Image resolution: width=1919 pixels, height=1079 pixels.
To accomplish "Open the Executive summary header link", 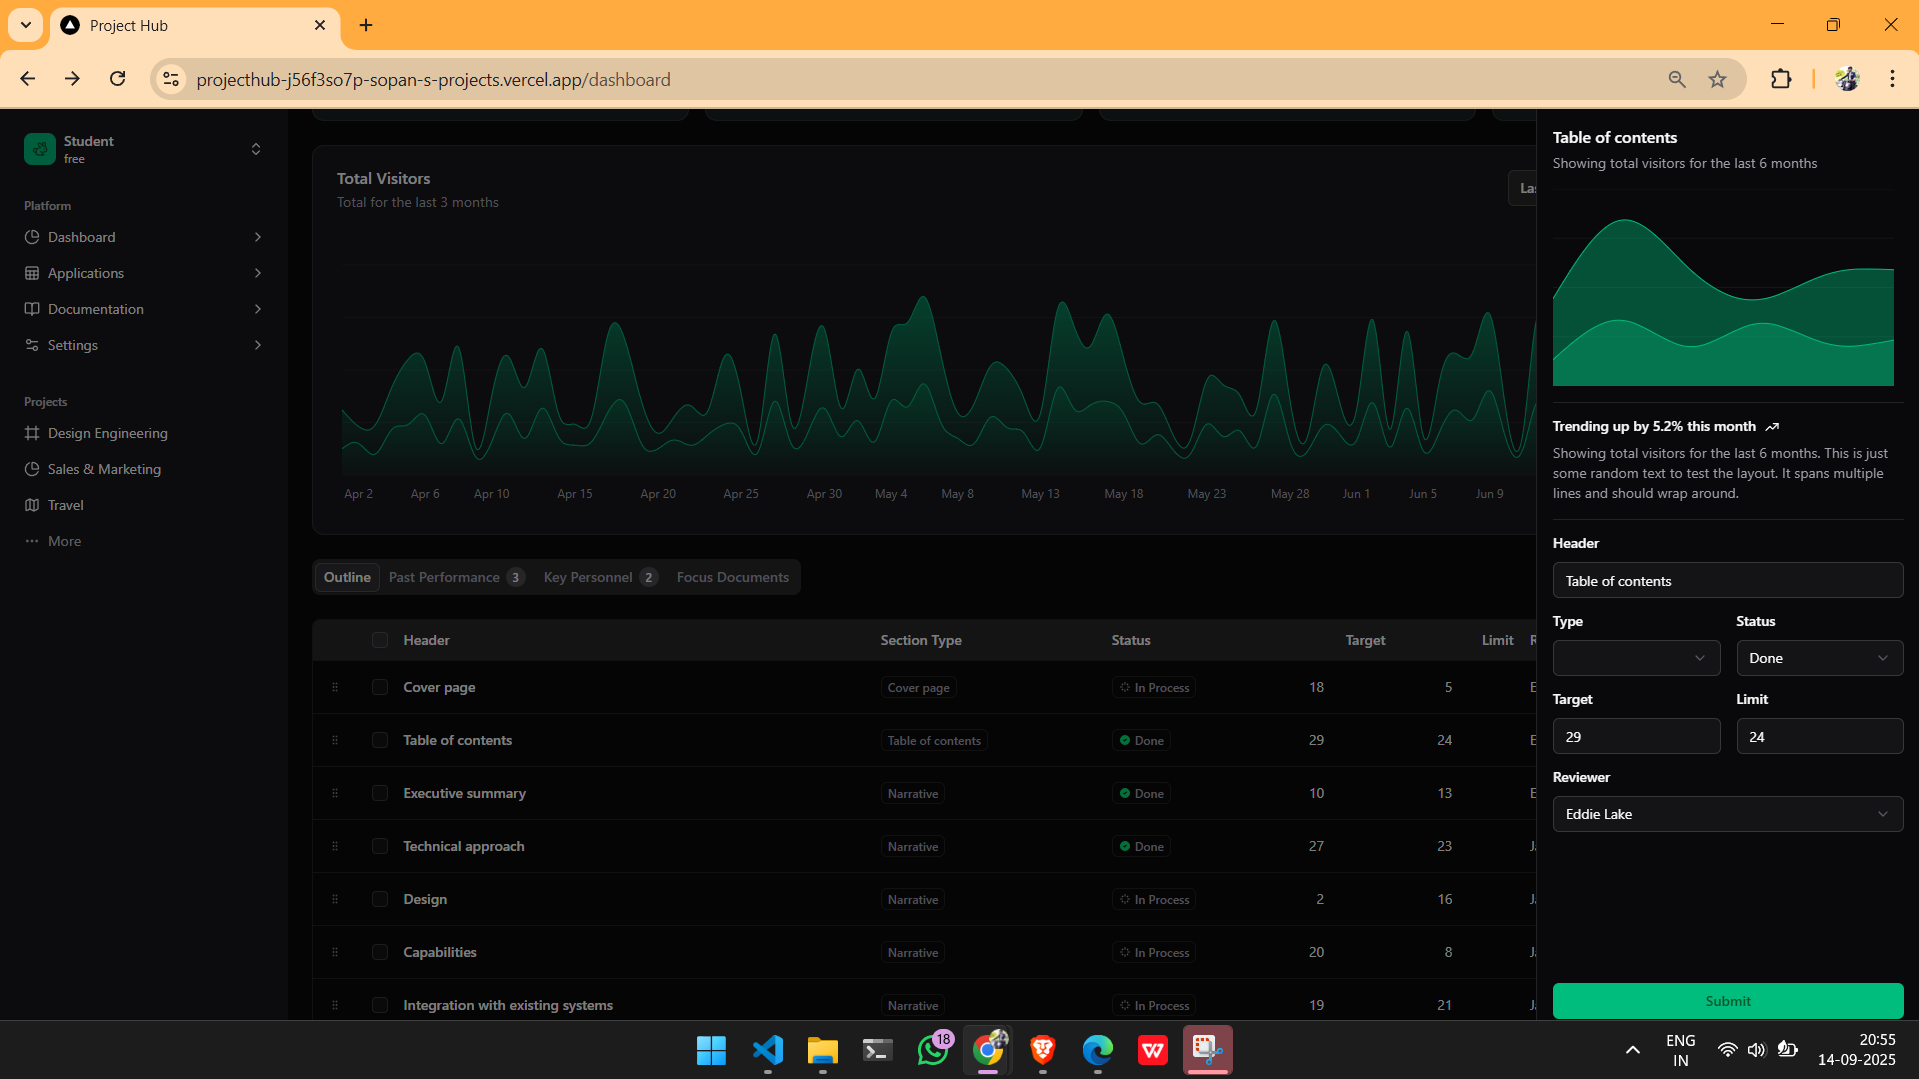I will pos(464,793).
